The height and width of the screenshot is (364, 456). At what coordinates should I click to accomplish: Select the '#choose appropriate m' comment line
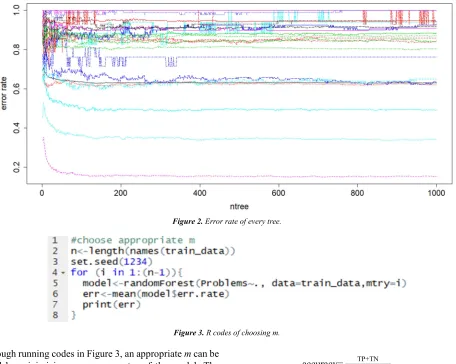coord(133,240)
